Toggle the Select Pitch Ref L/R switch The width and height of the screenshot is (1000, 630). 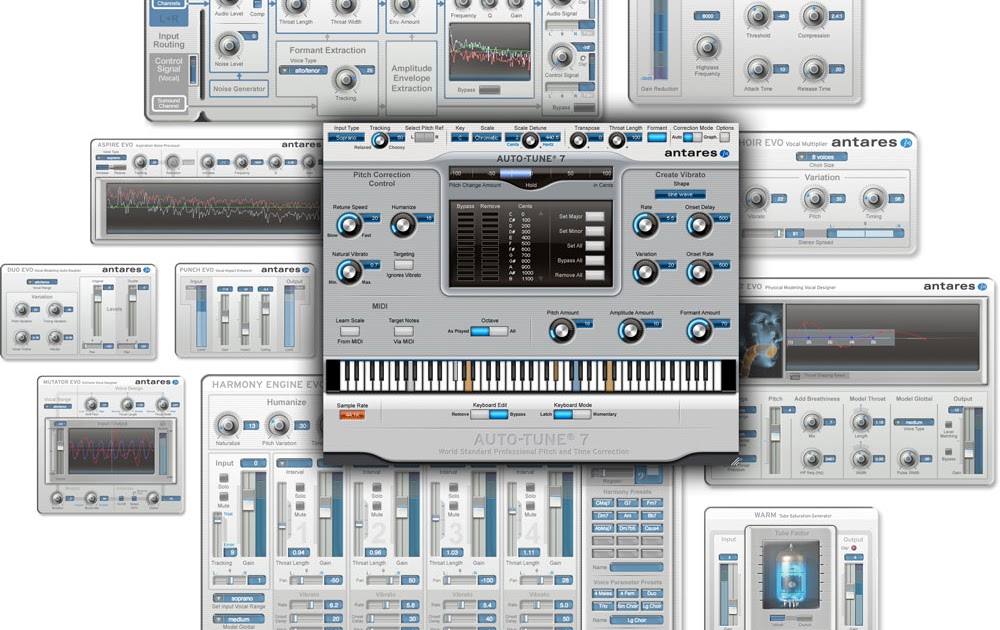424,137
